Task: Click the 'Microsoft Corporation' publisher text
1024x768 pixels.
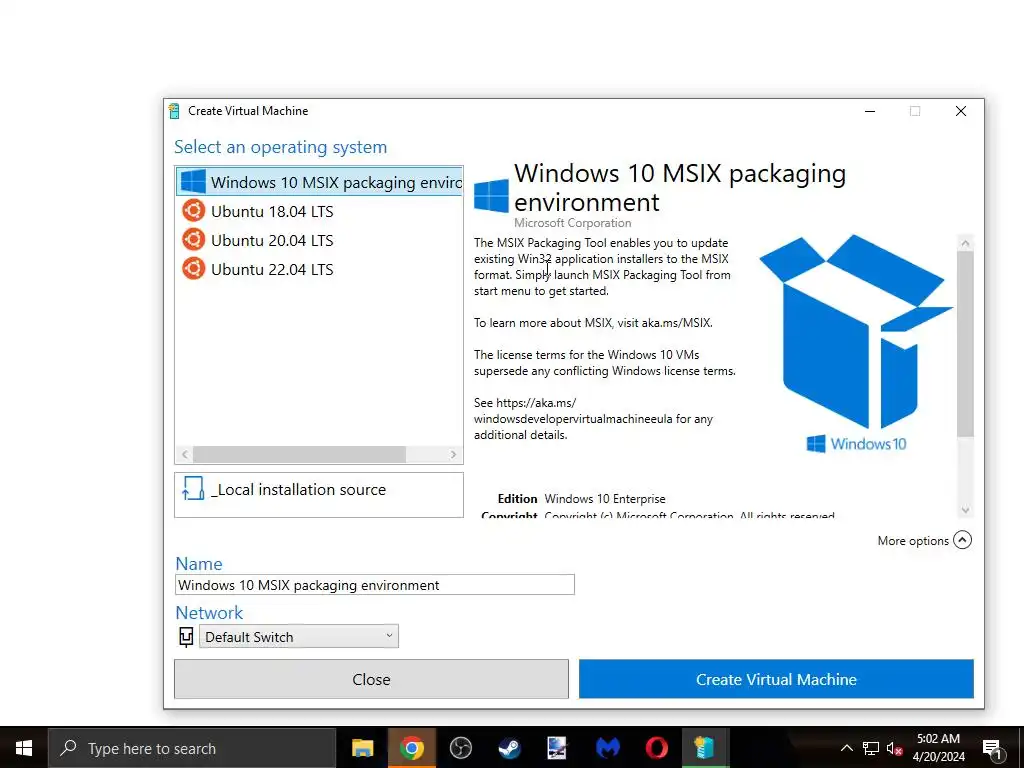Action: (573, 223)
